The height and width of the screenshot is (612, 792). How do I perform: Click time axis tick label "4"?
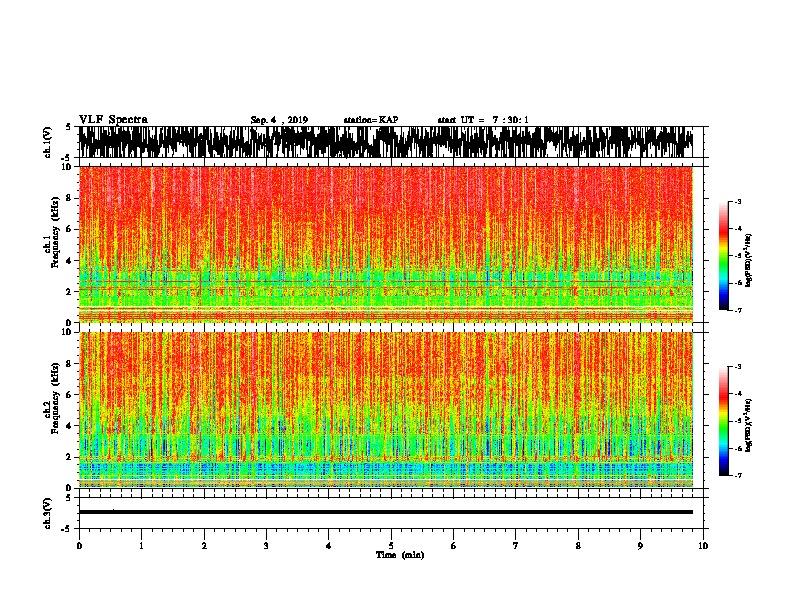coord(329,546)
